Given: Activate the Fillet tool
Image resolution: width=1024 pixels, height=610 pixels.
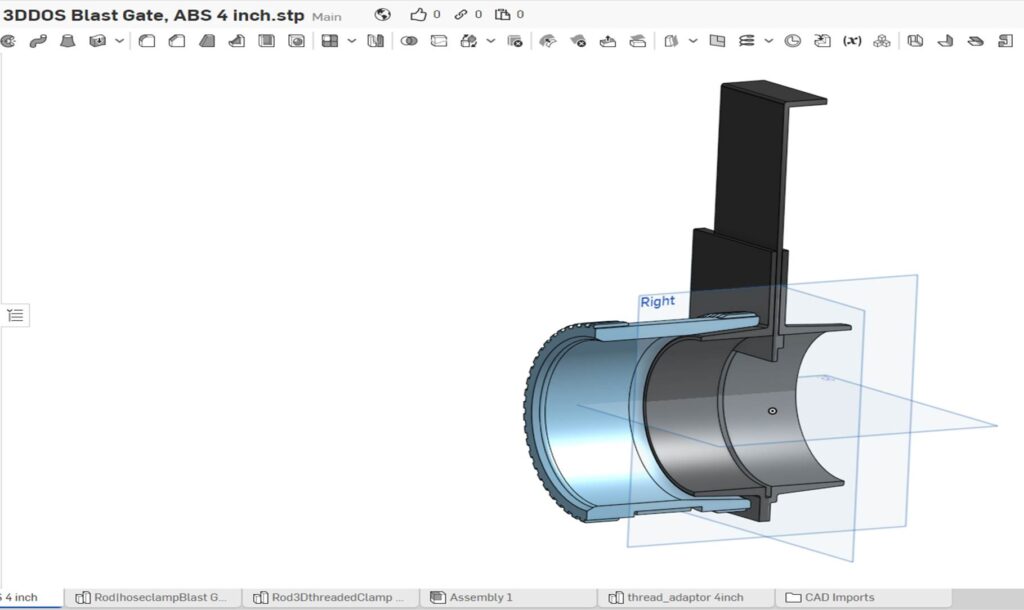Looking at the screenshot, I should tap(146, 41).
